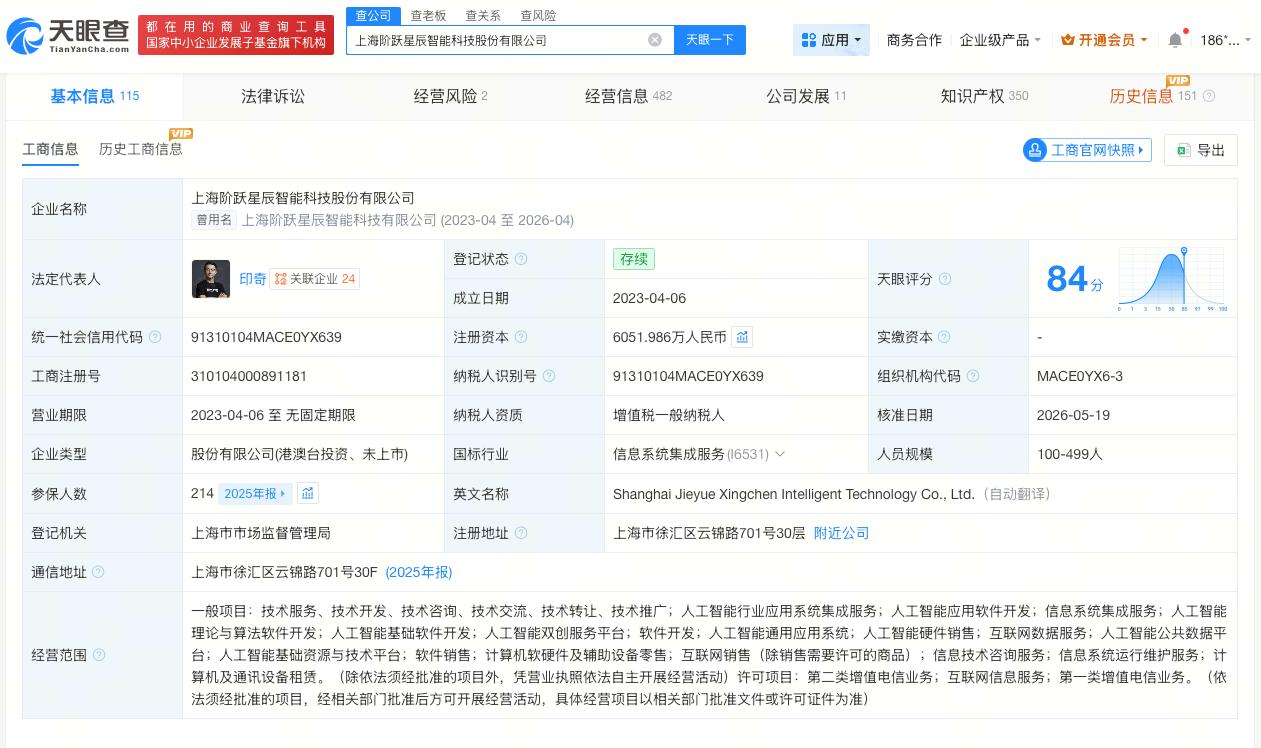Click the former name 上海阶跃星辰智能科技有限公司

pos(339,220)
